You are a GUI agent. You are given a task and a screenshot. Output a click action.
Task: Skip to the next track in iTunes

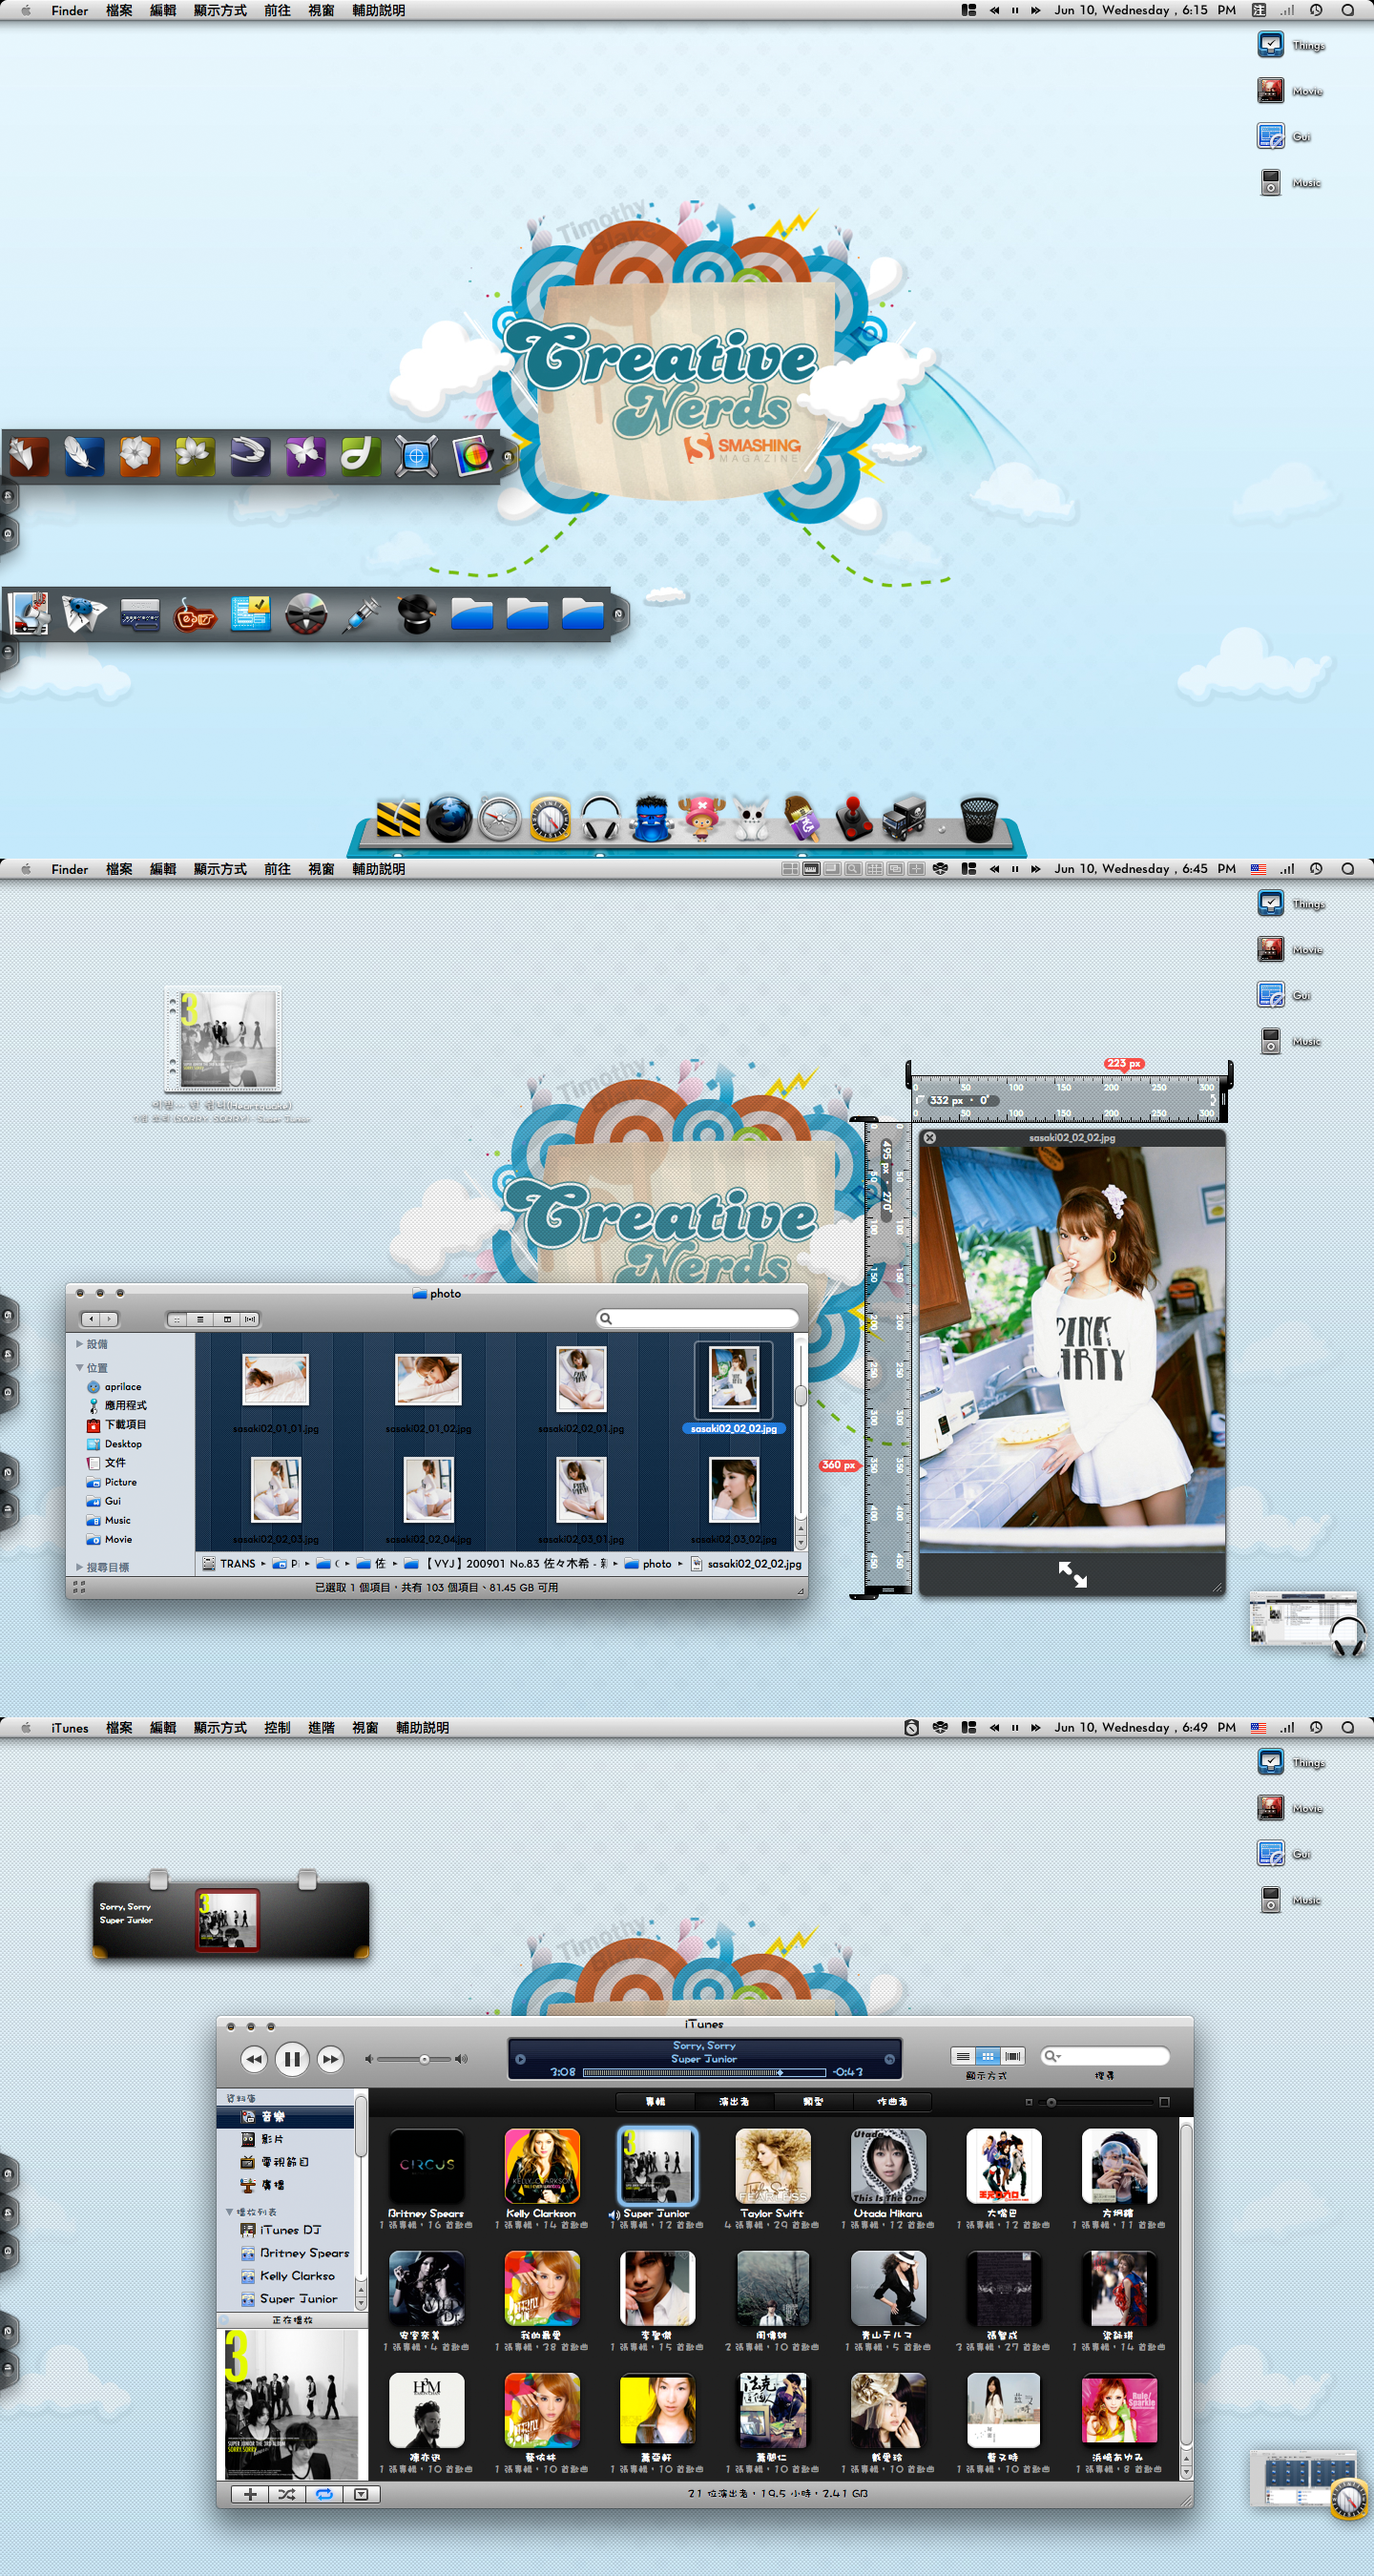point(330,2059)
